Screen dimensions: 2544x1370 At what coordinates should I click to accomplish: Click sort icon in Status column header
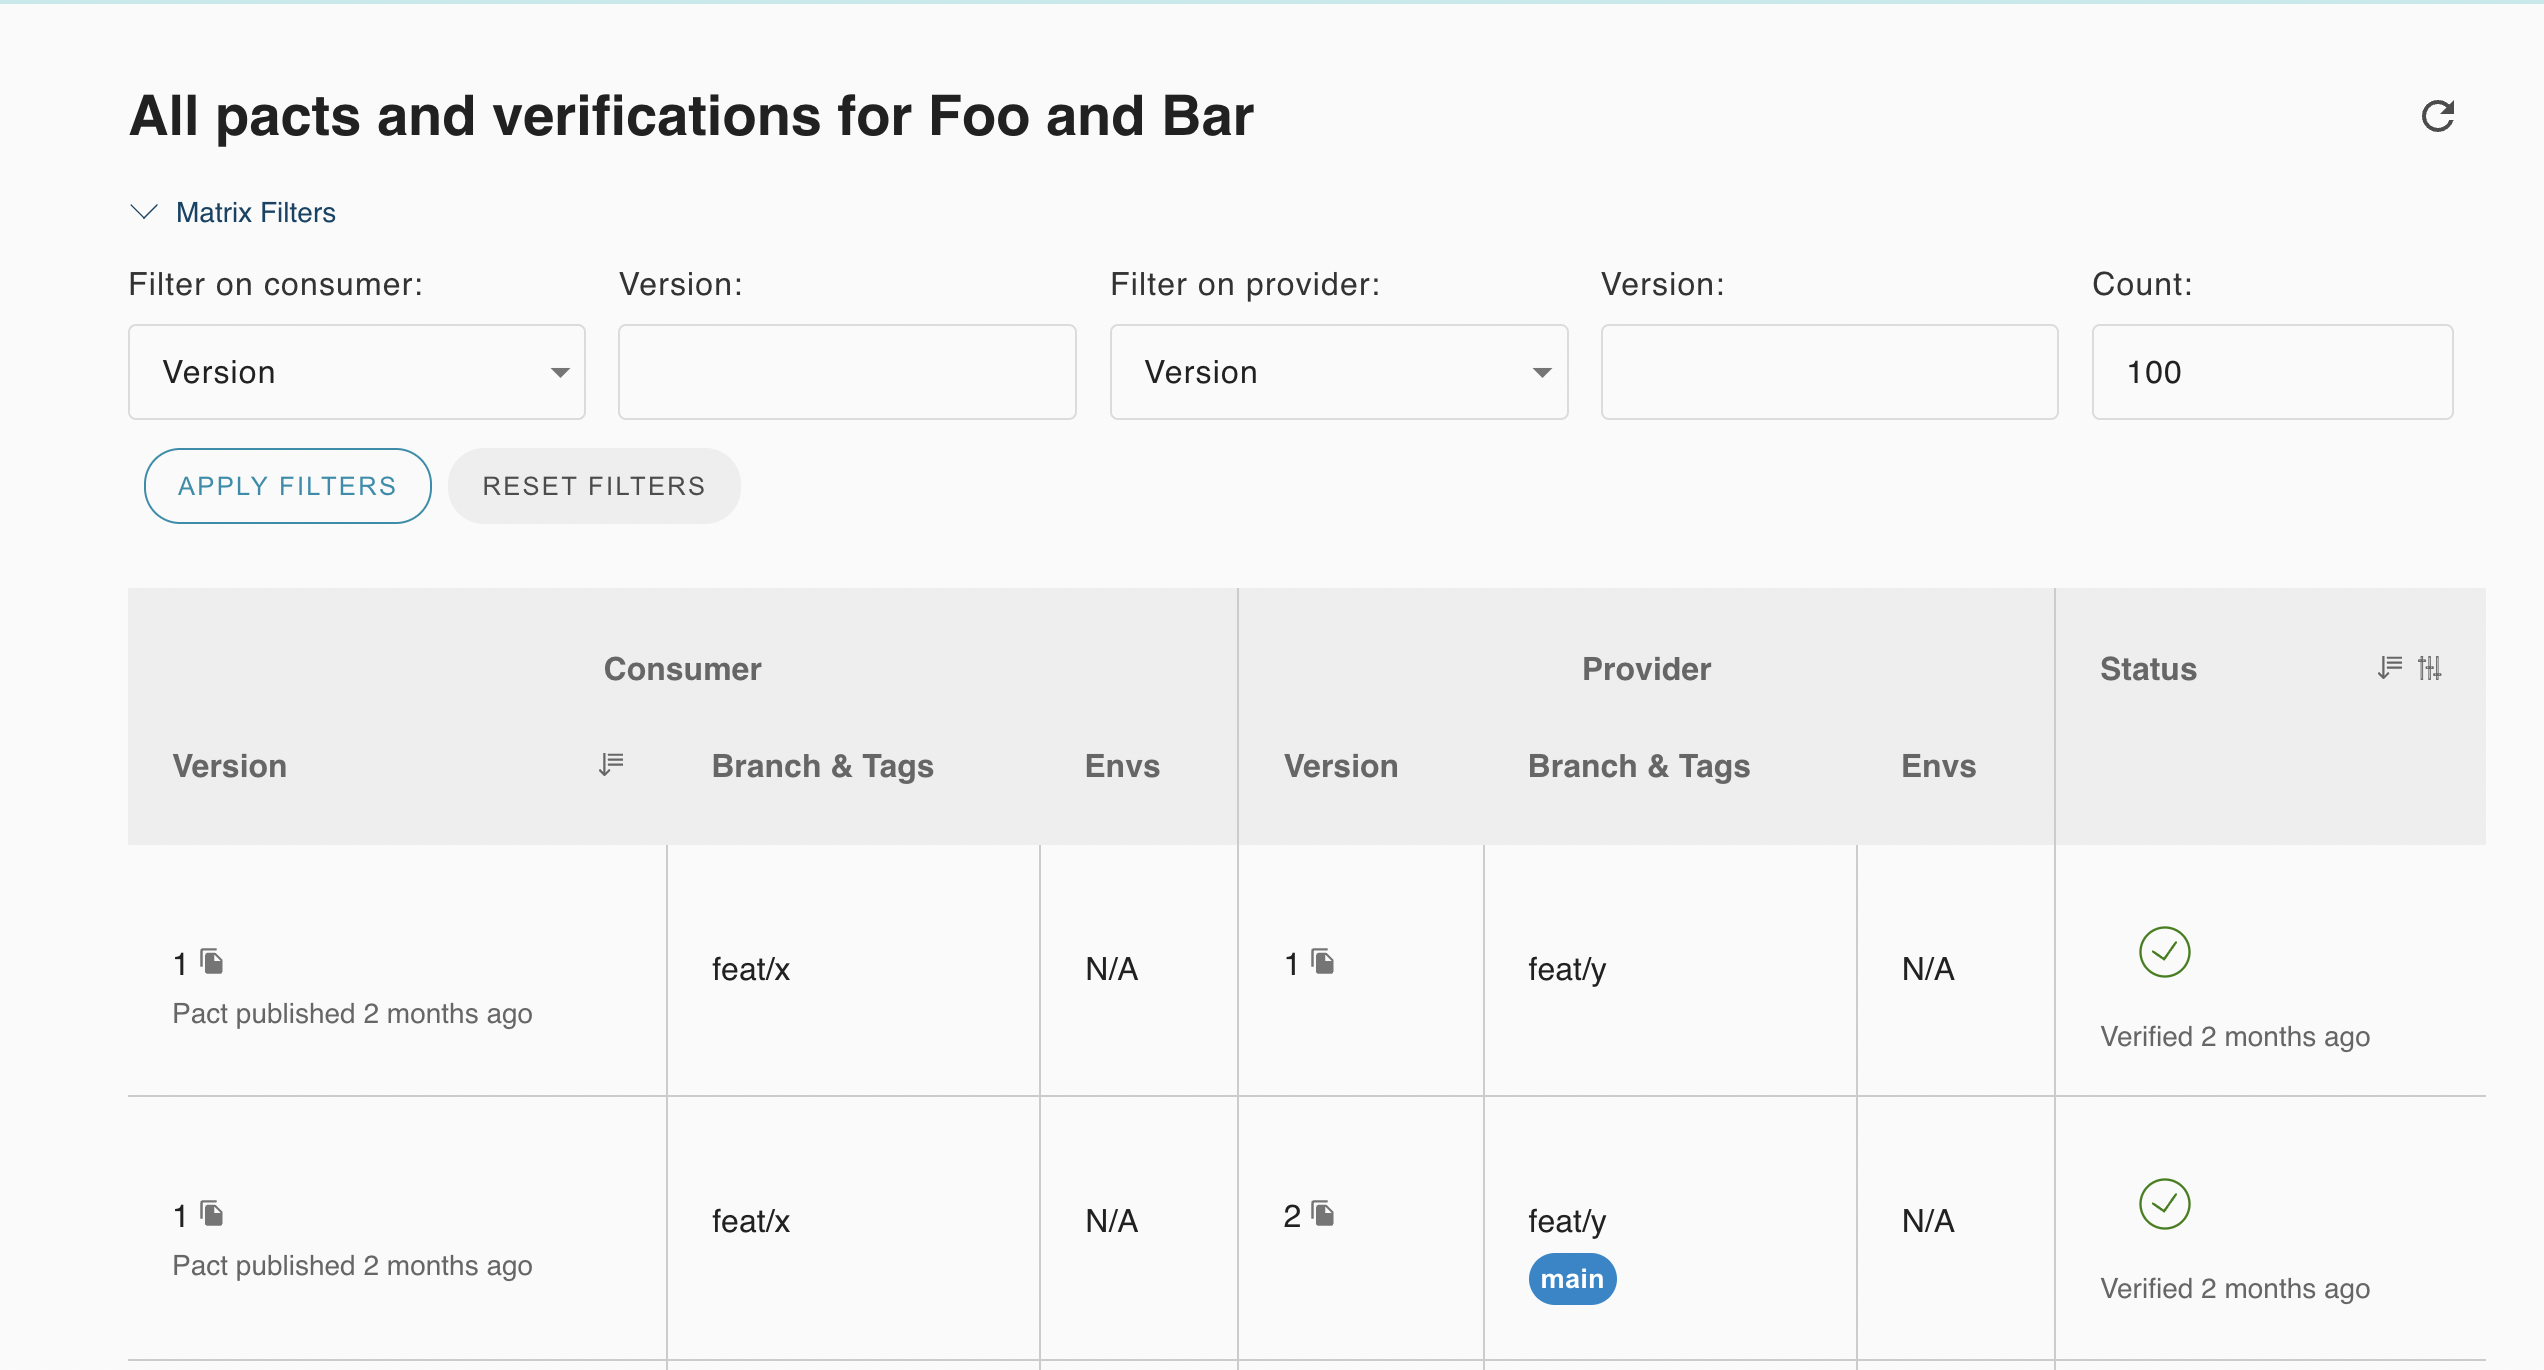point(2390,667)
